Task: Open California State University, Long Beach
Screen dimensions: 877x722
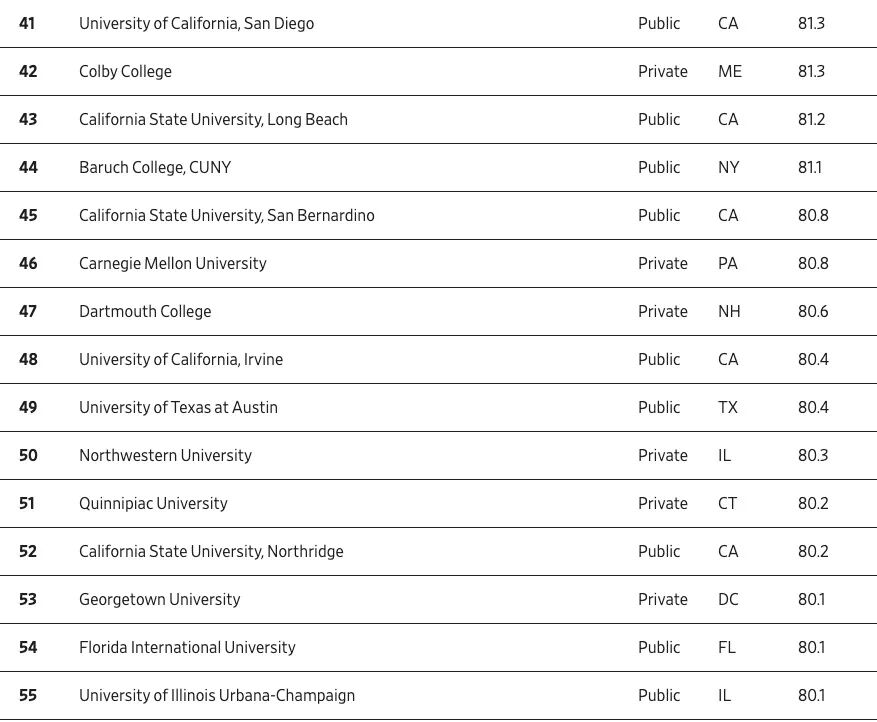Action: [213, 119]
